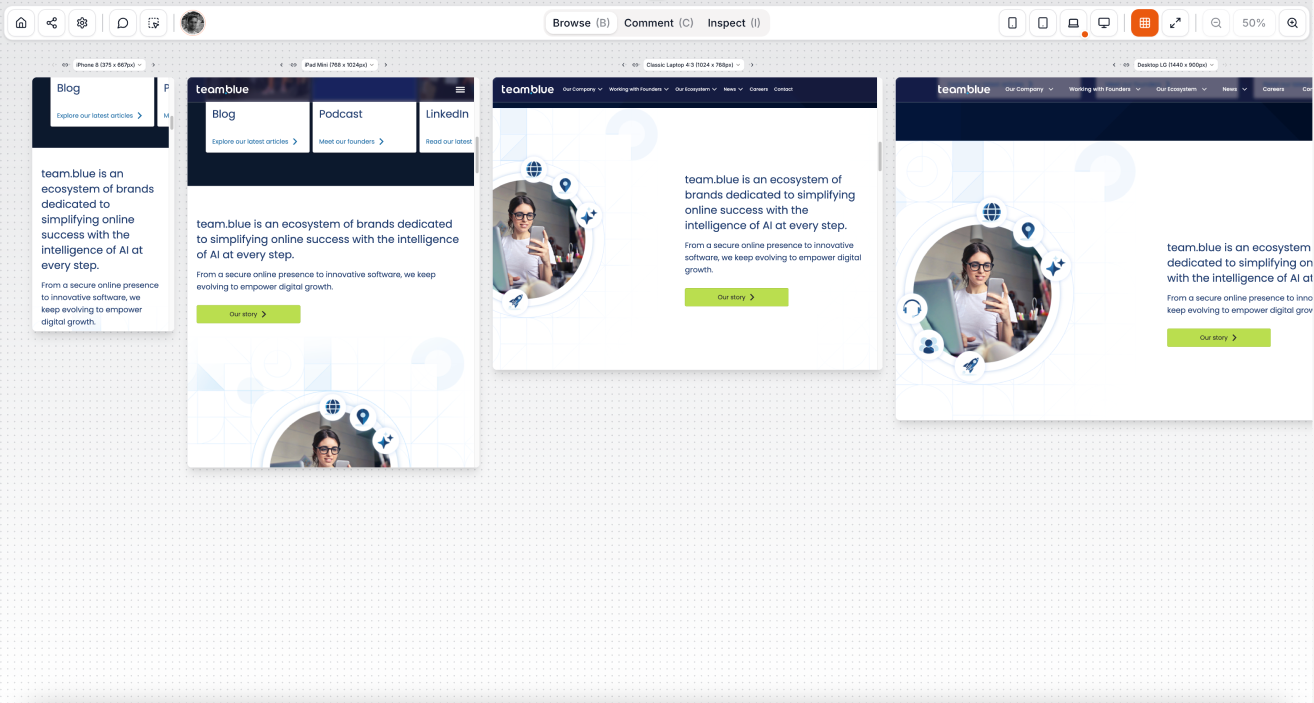This screenshot has height=703, width=1314.
Task: Zoom in with magnifier plus icon
Action: click(x=1292, y=23)
